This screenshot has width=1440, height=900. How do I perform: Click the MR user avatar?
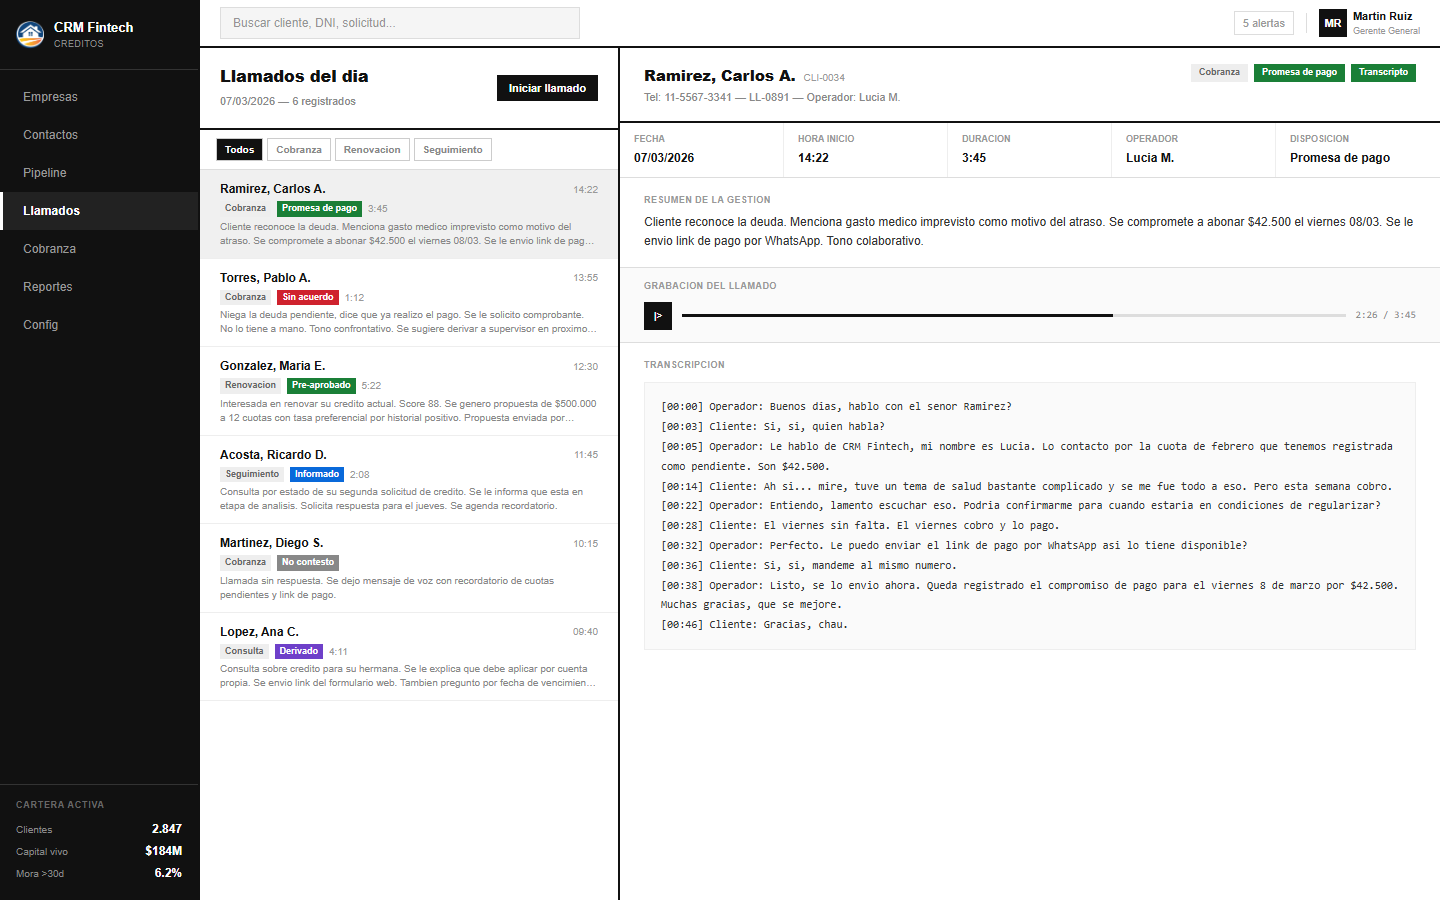(1332, 23)
